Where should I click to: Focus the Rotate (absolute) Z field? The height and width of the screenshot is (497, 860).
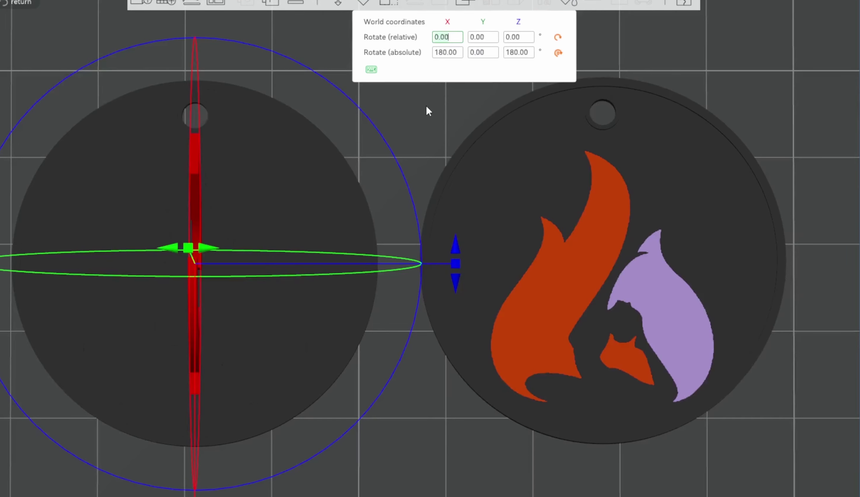point(518,52)
